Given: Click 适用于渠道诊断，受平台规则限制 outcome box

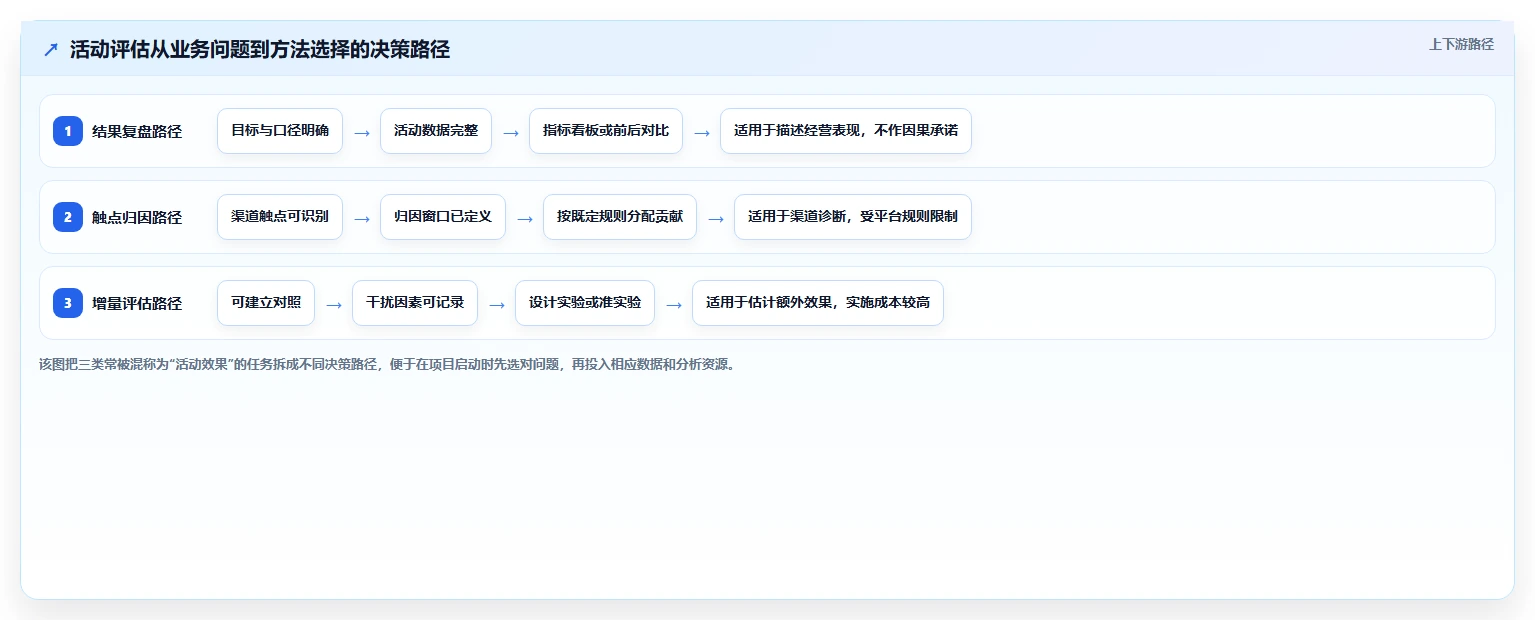Looking at the screenshot, I should [853, 217].
